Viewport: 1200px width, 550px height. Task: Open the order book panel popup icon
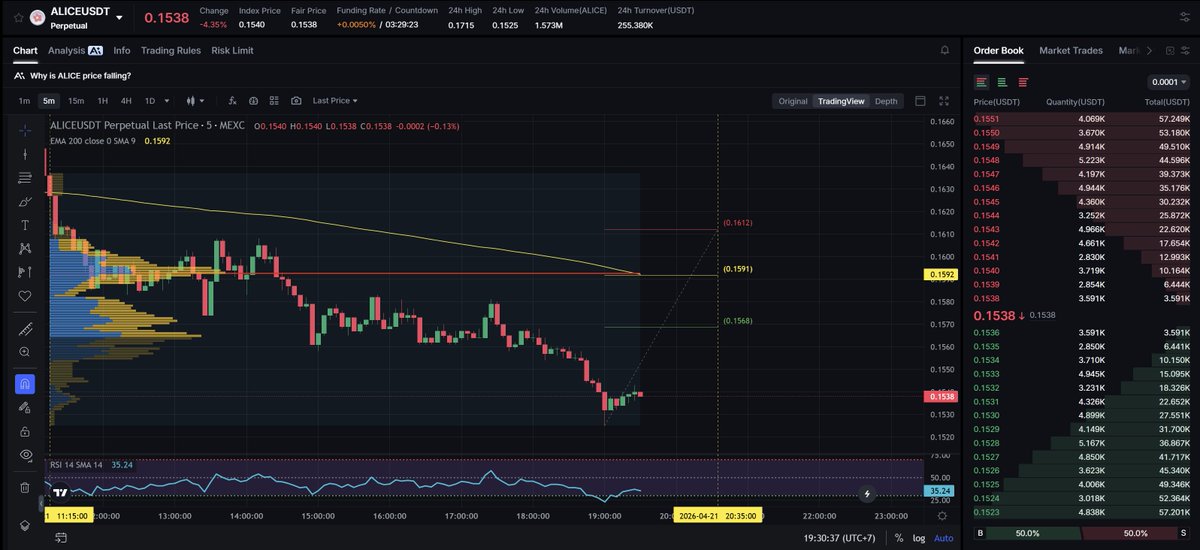coord(1168,50)
